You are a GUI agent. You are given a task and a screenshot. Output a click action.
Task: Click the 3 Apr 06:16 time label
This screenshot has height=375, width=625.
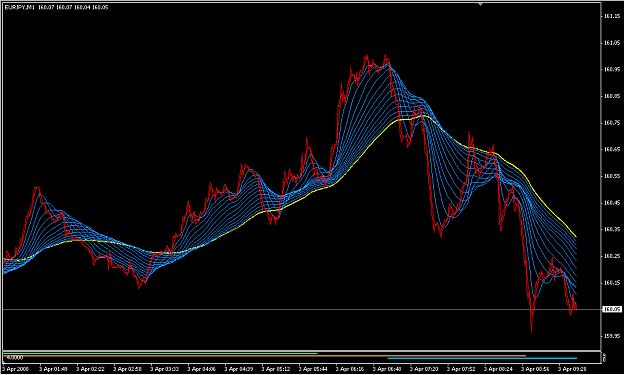pyautogui.click(x=350, y=369)
